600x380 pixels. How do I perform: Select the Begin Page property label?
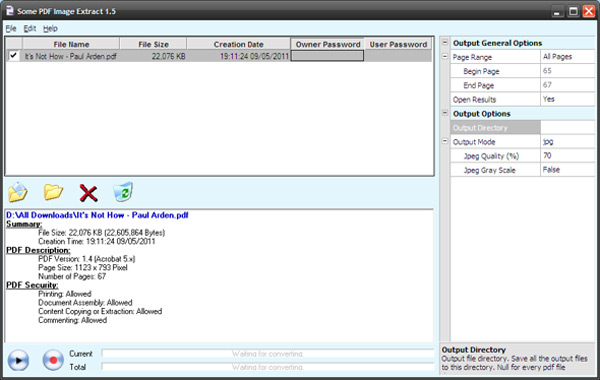point(496,71)
